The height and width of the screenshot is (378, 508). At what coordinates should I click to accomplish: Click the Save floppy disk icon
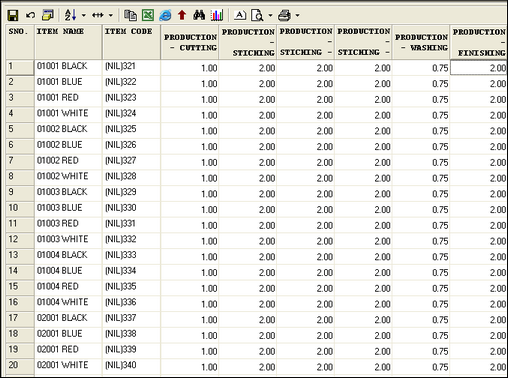click(x=13, y=15)
